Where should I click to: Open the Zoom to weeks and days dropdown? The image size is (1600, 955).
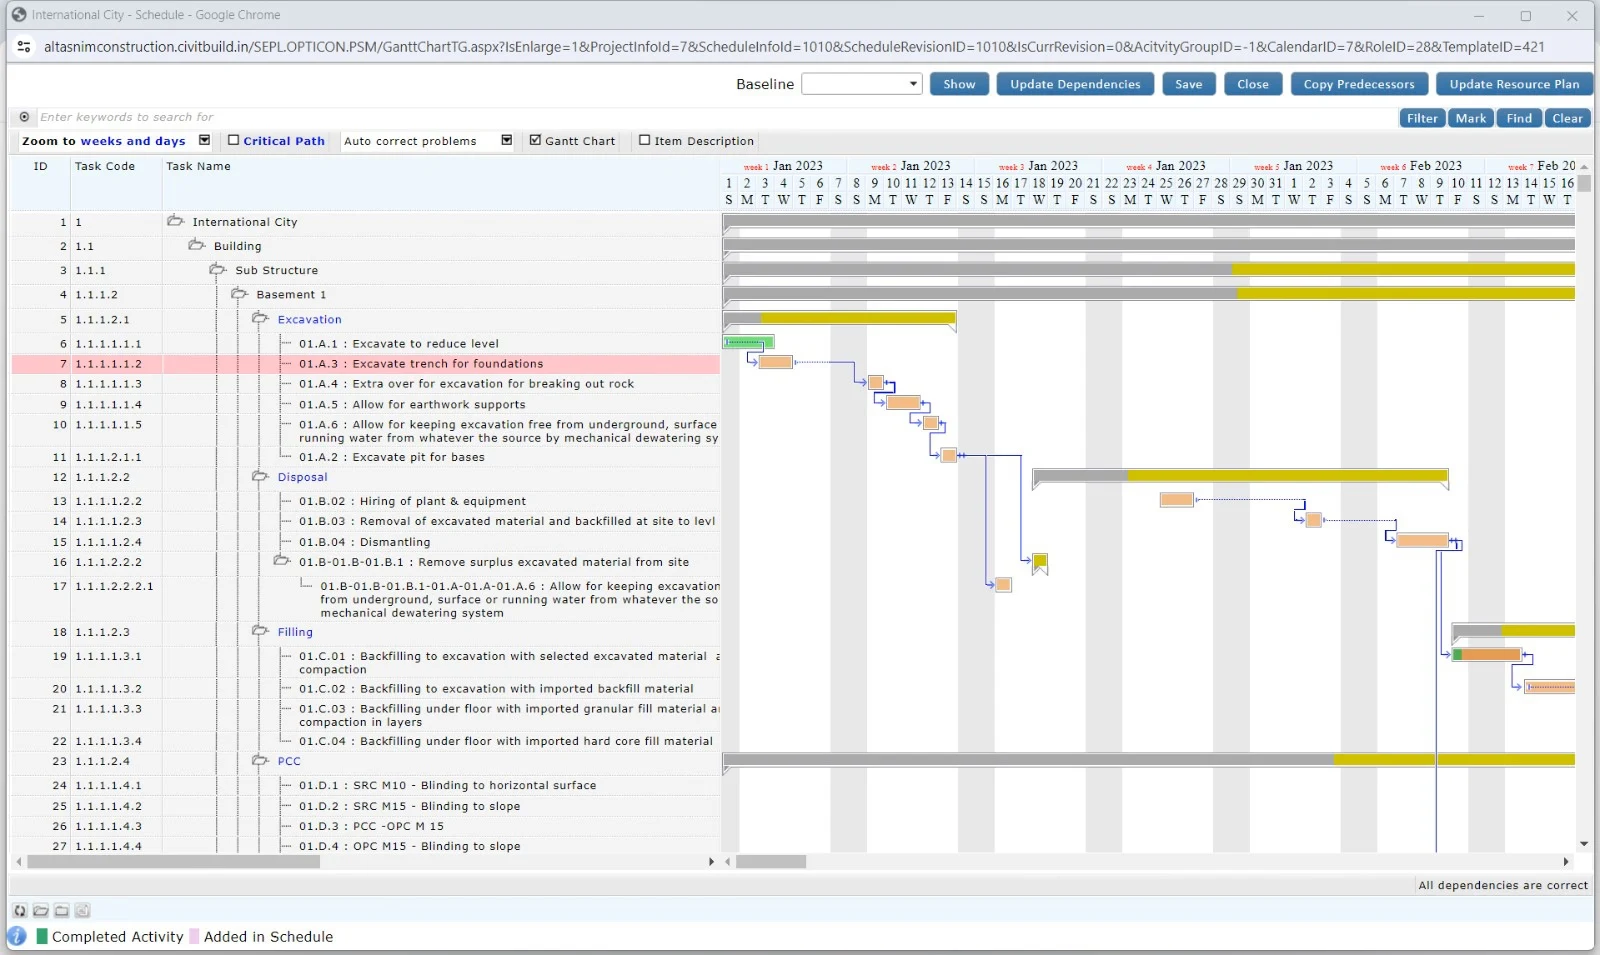pos(204,141)
